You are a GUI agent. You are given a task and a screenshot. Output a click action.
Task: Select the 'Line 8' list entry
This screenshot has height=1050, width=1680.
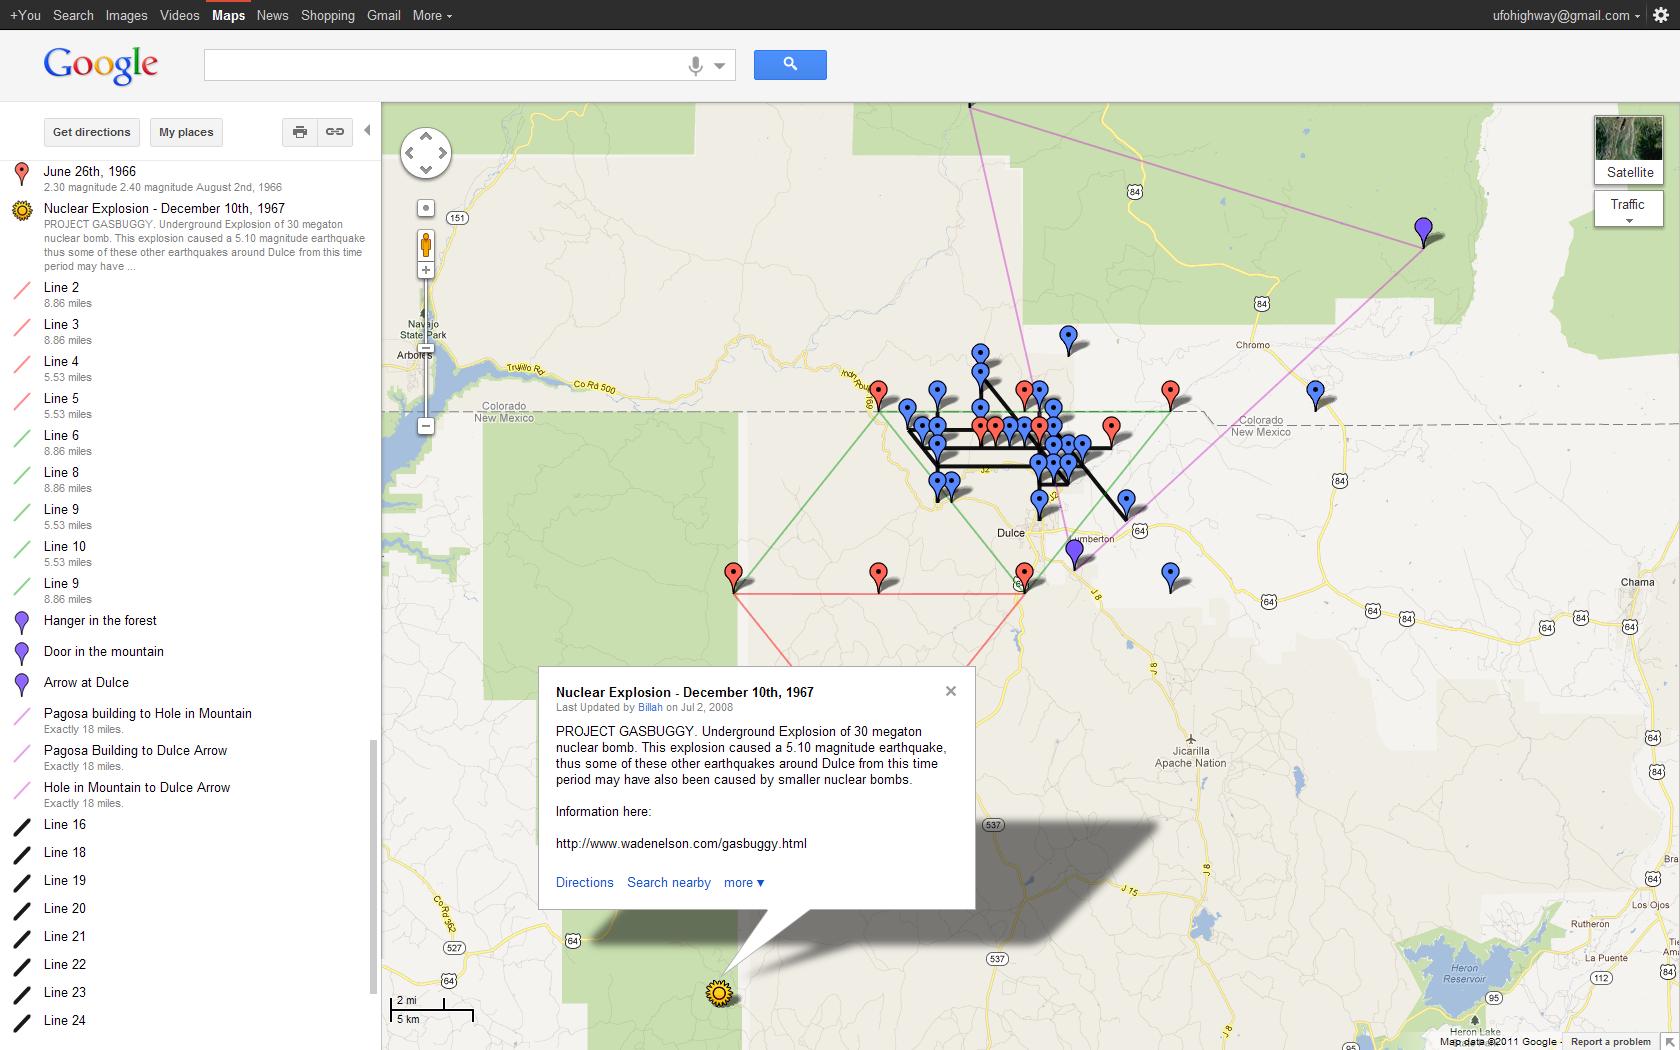pos(61,473)
